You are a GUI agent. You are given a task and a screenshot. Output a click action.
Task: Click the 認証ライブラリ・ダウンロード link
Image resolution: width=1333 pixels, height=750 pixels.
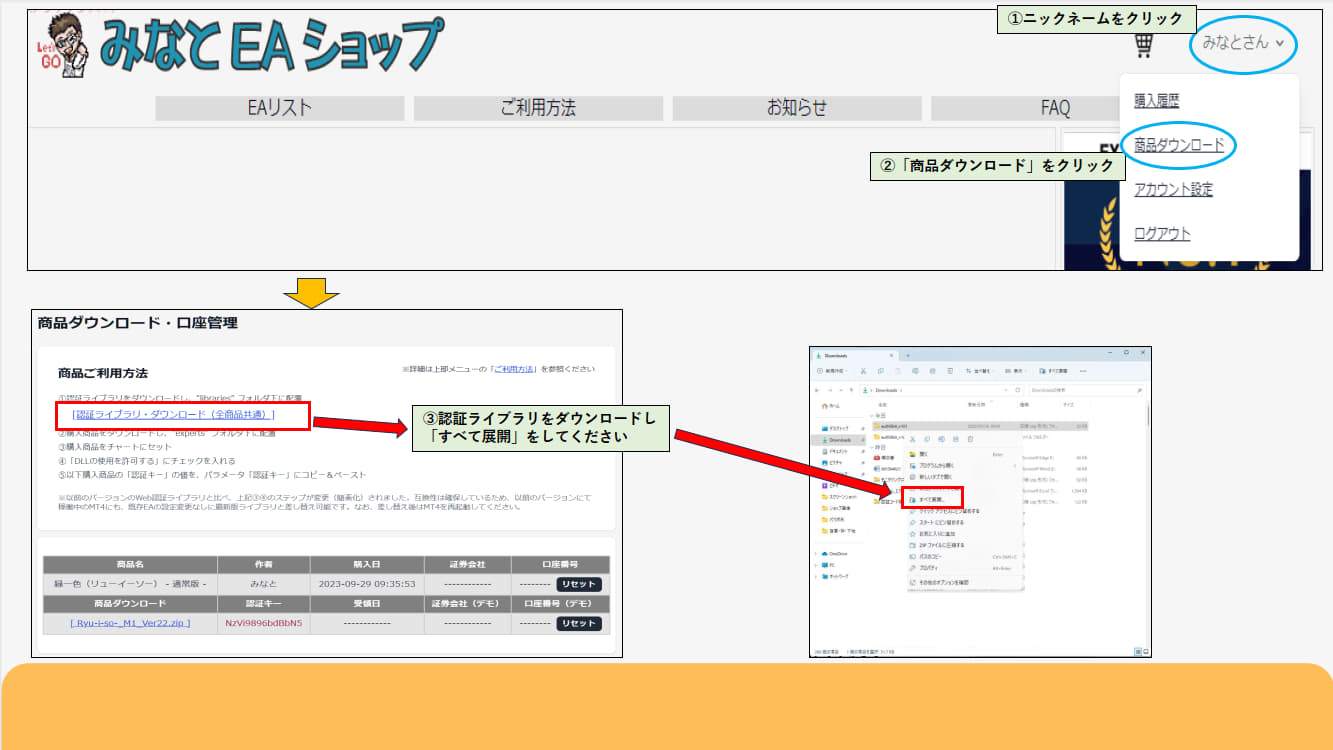point(173,414)
